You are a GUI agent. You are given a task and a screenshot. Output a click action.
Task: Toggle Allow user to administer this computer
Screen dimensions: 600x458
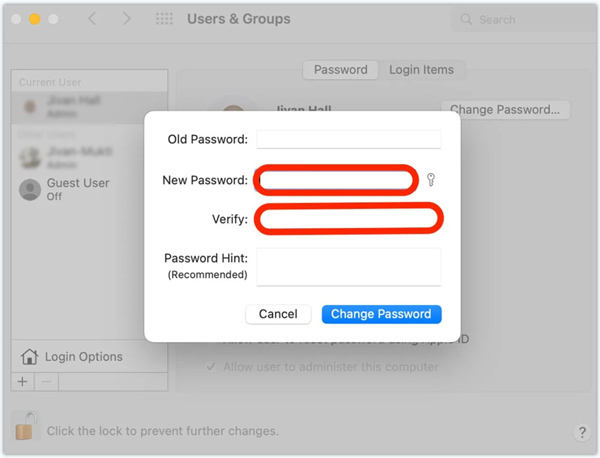[x=210, y=367]
